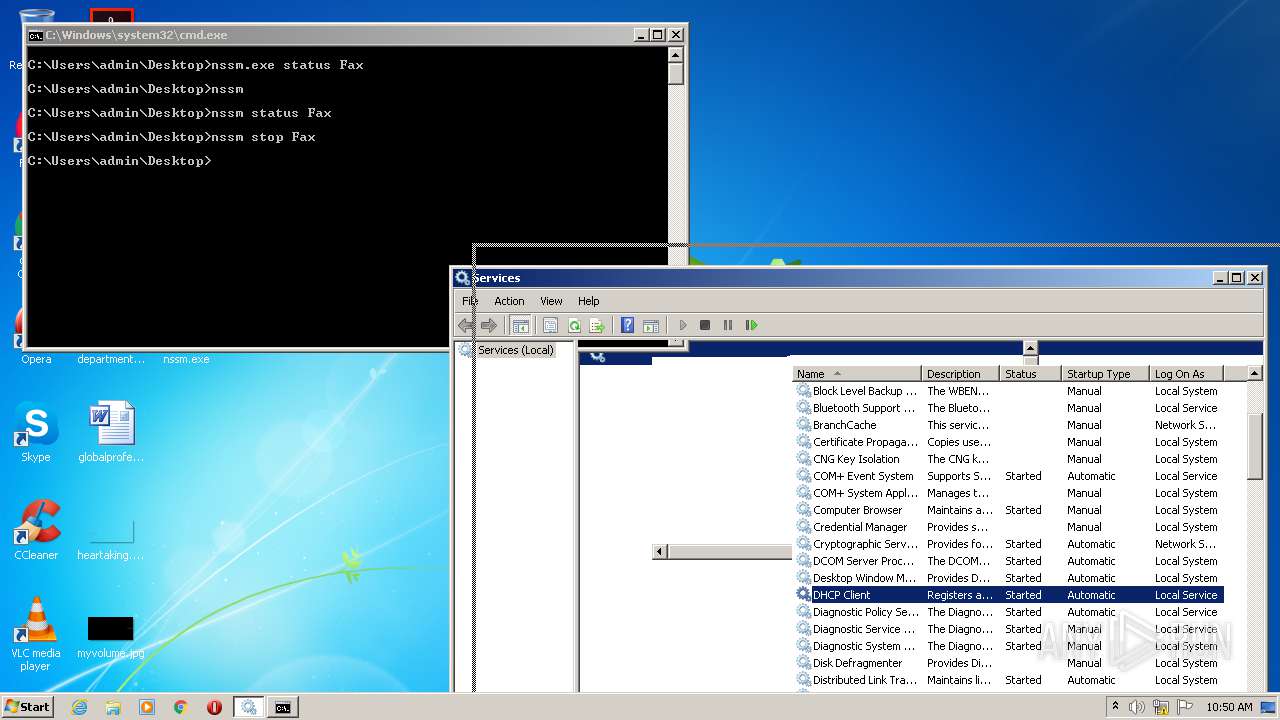The image size is (1280, 720).
Task: Click the Refresh icon in Services toolbar
Action: point(574,325)
